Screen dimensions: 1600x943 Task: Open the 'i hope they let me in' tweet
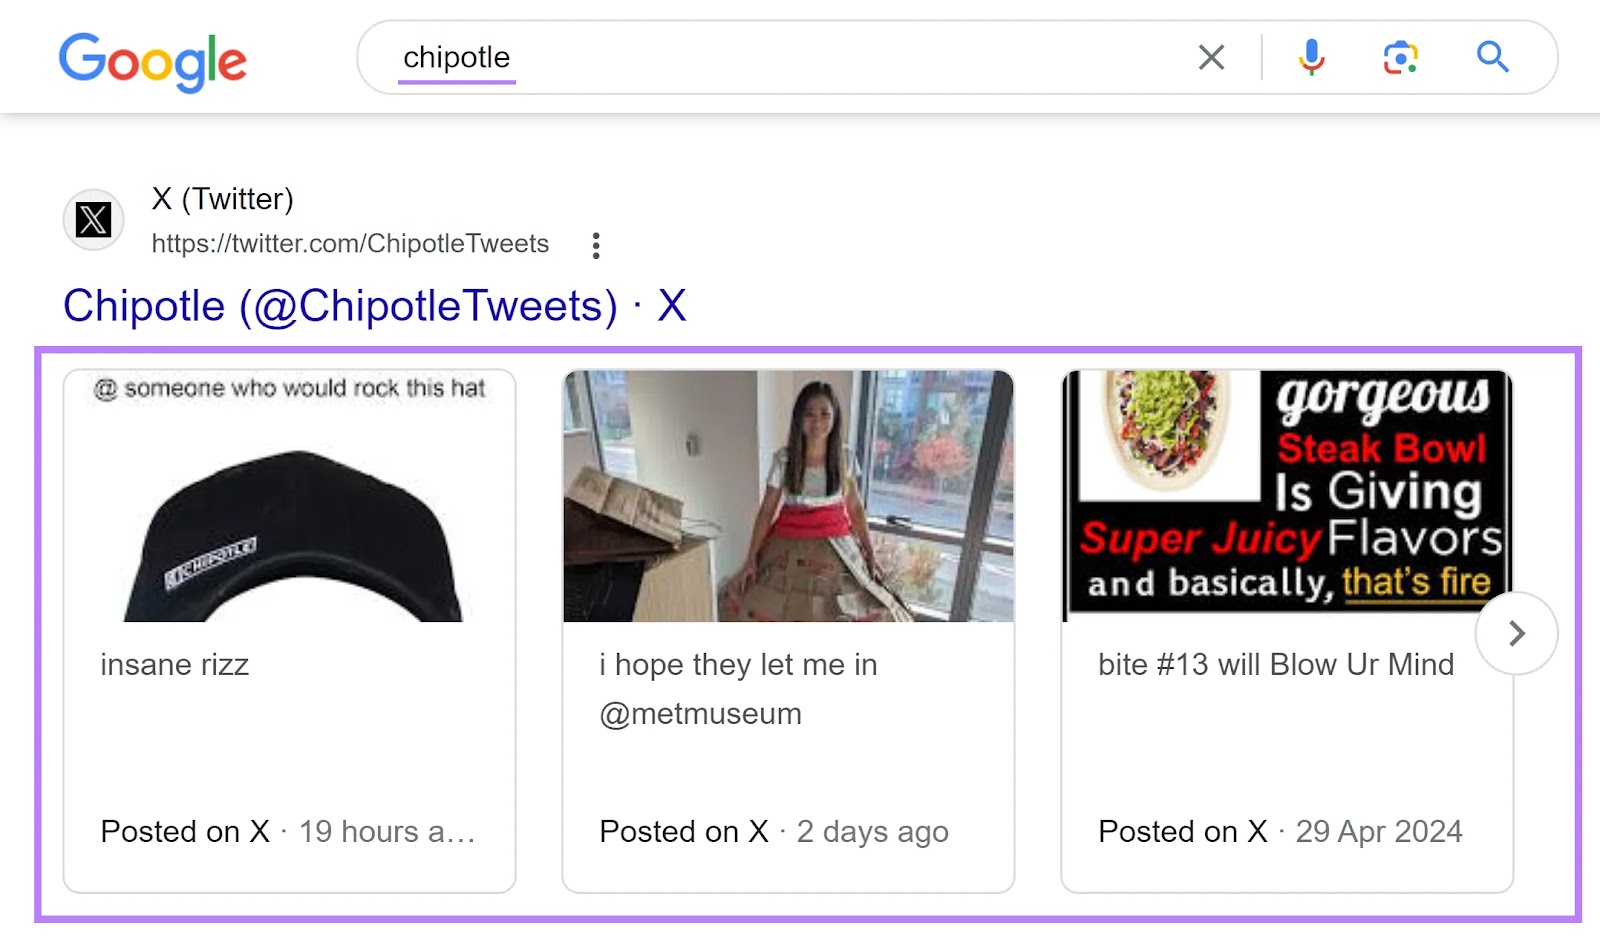click(x=737, y=664)
